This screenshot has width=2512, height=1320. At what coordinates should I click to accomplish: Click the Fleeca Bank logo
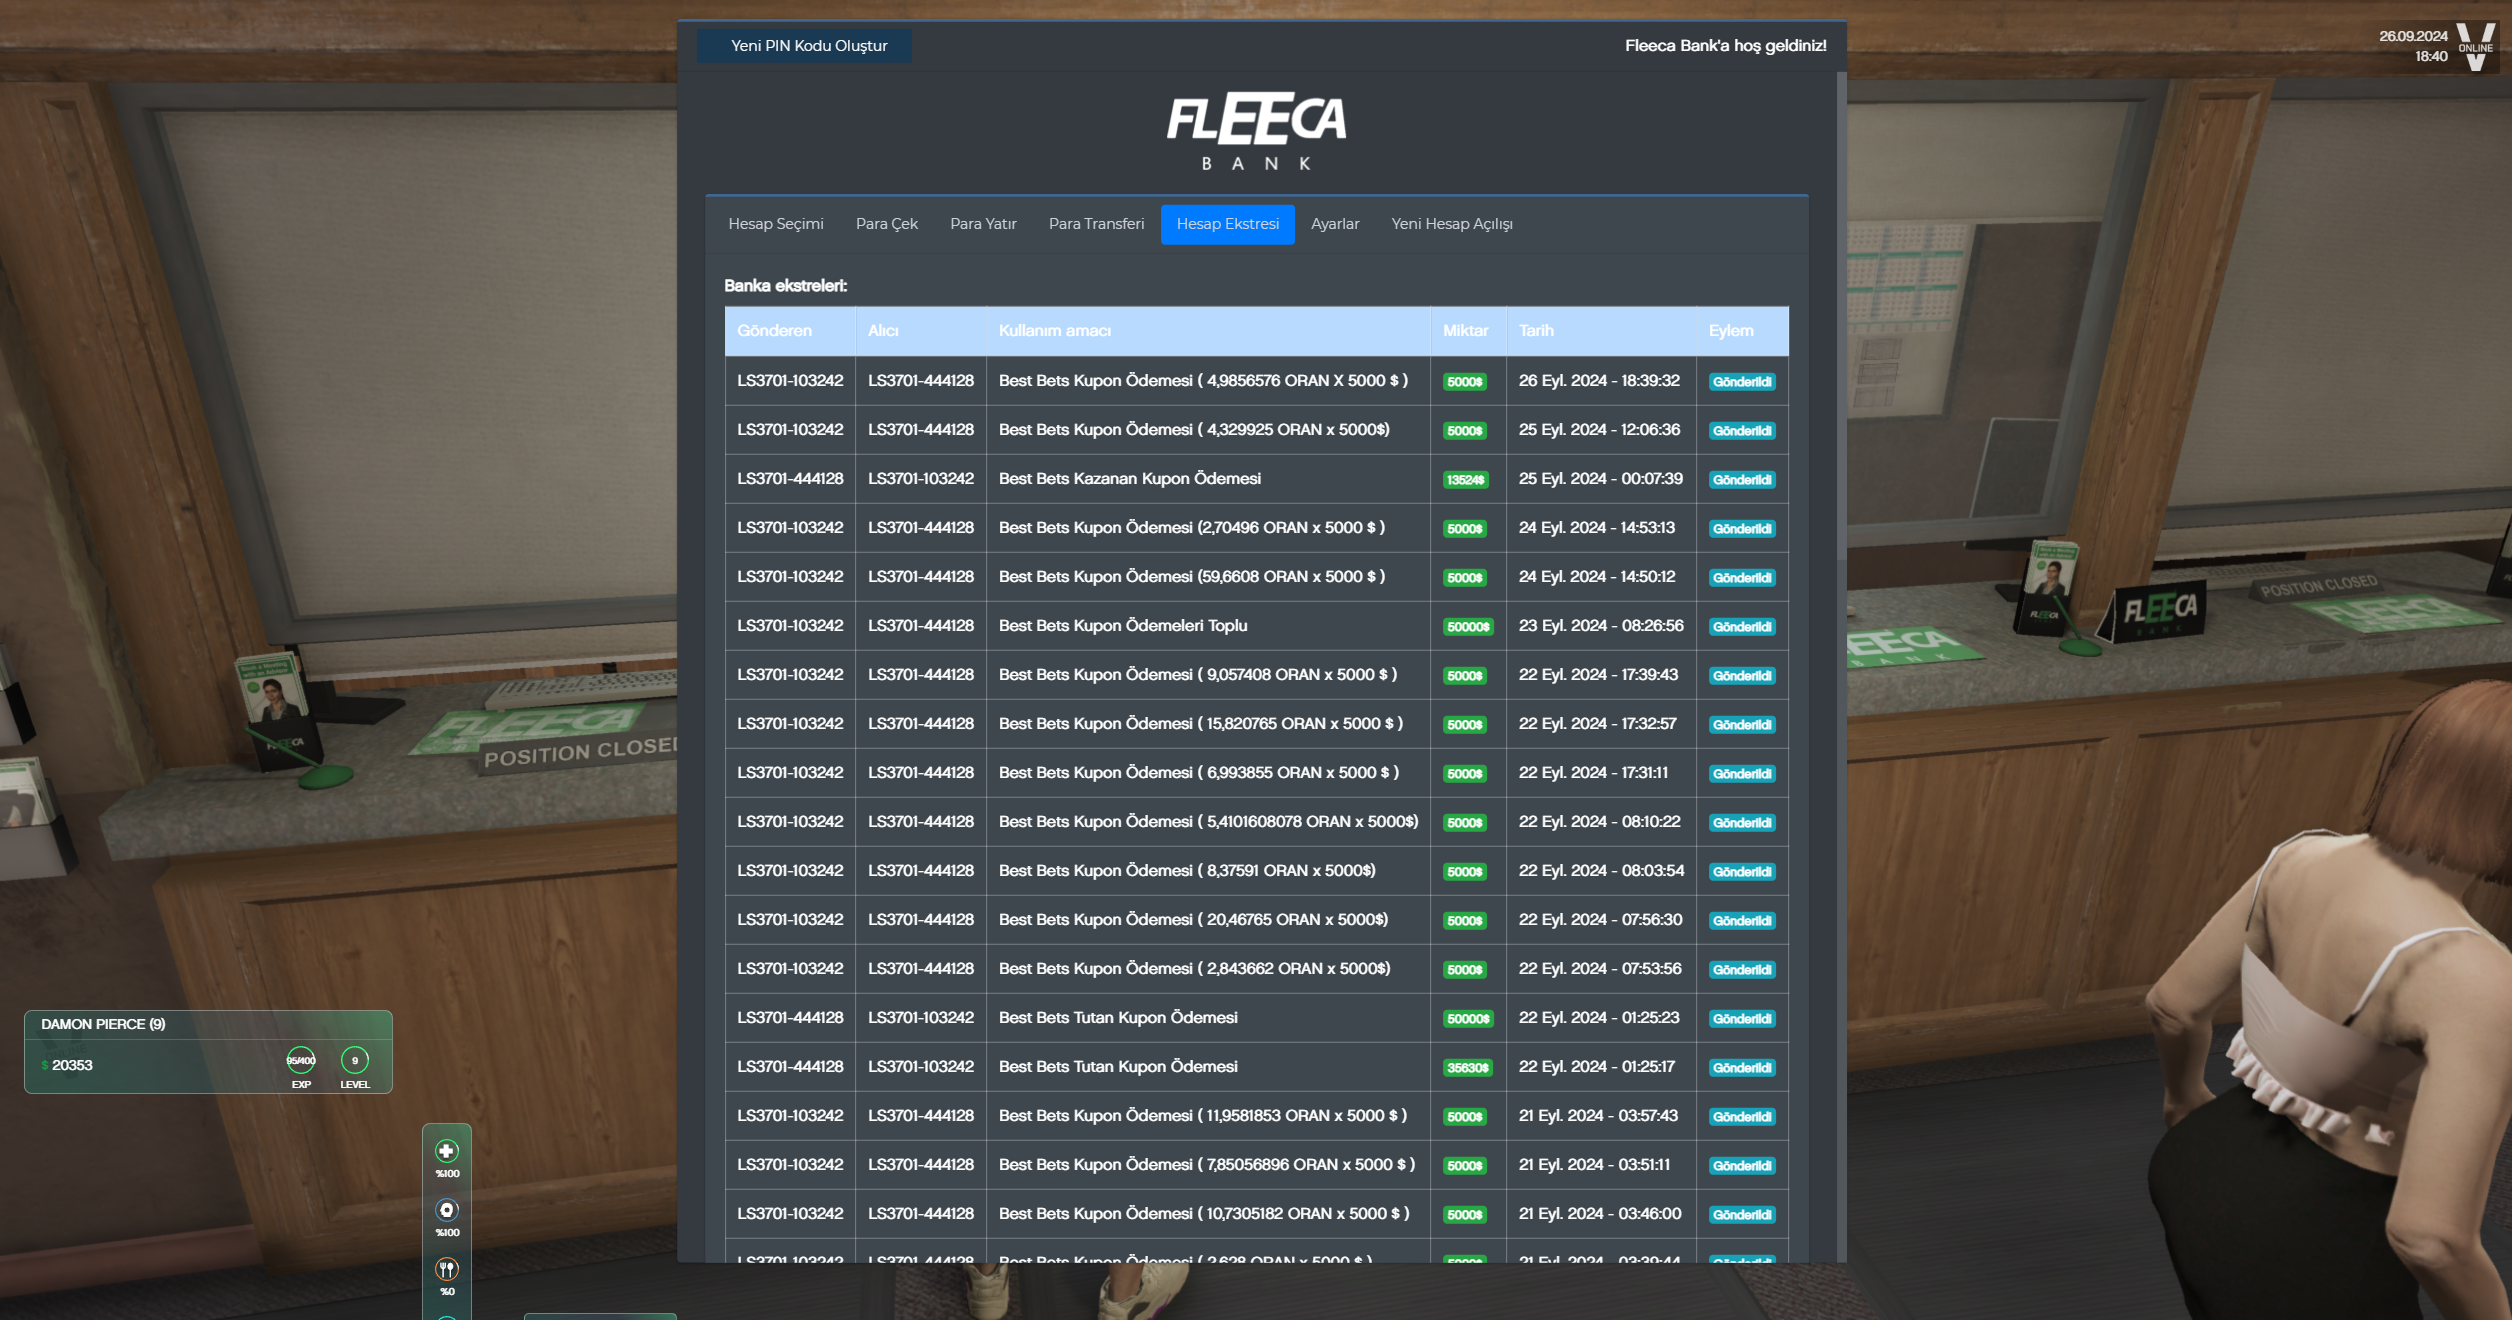click(1256, 131)
